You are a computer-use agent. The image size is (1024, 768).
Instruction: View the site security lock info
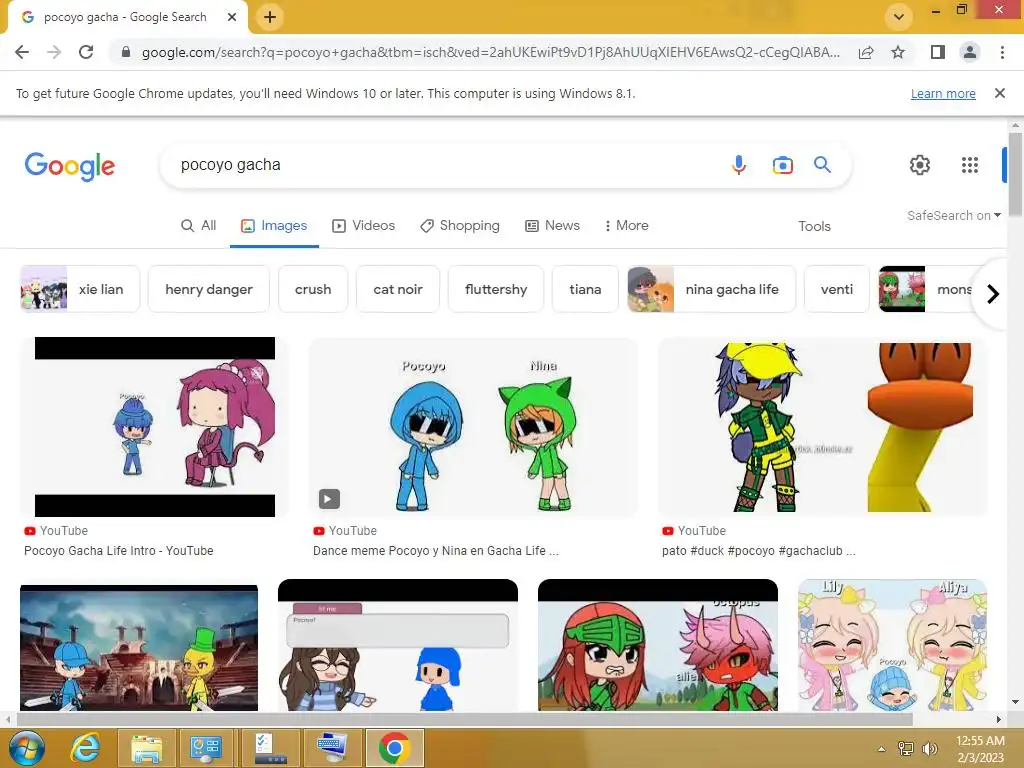126,52
